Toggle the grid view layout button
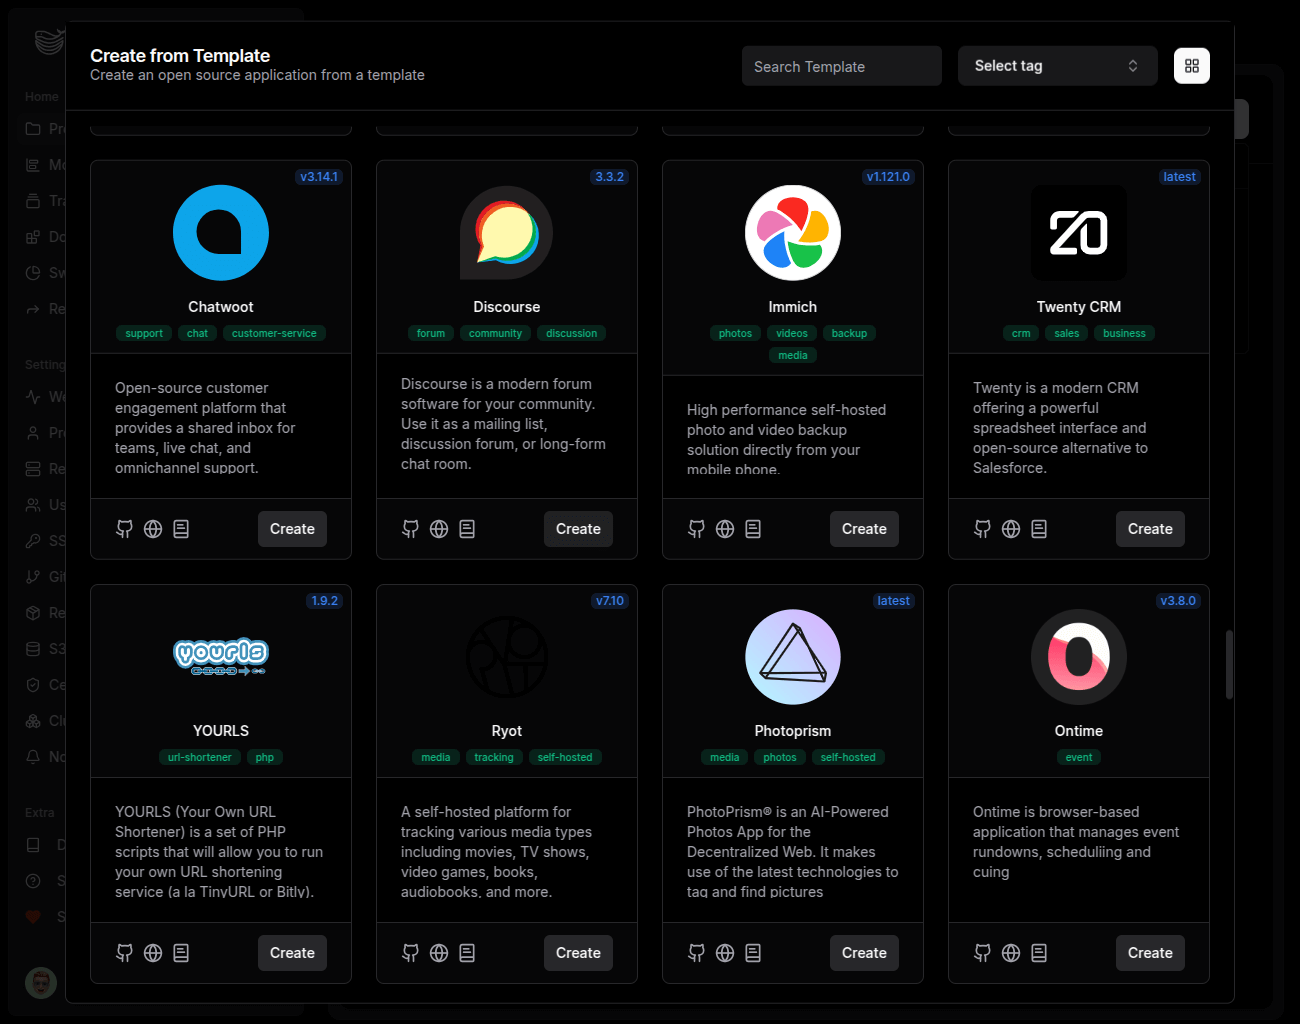The width and height of the screenshot is (1300, 1024). [1191, 66]
